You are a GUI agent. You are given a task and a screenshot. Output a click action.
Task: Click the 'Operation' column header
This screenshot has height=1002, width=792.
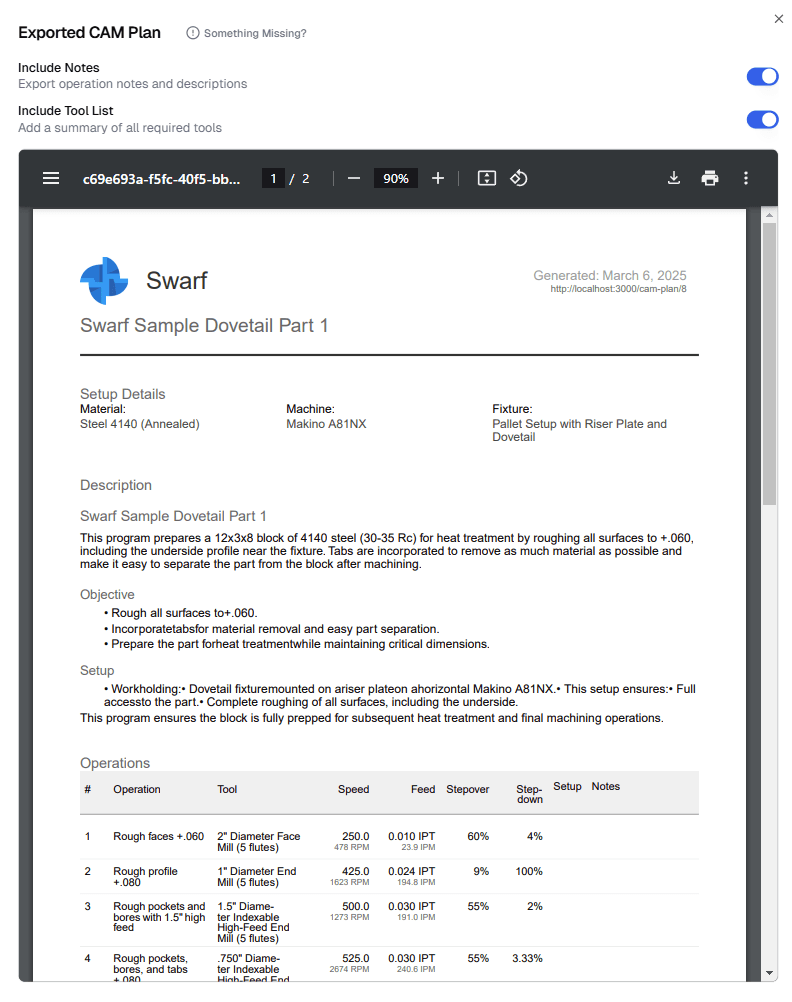click(137, 789)
